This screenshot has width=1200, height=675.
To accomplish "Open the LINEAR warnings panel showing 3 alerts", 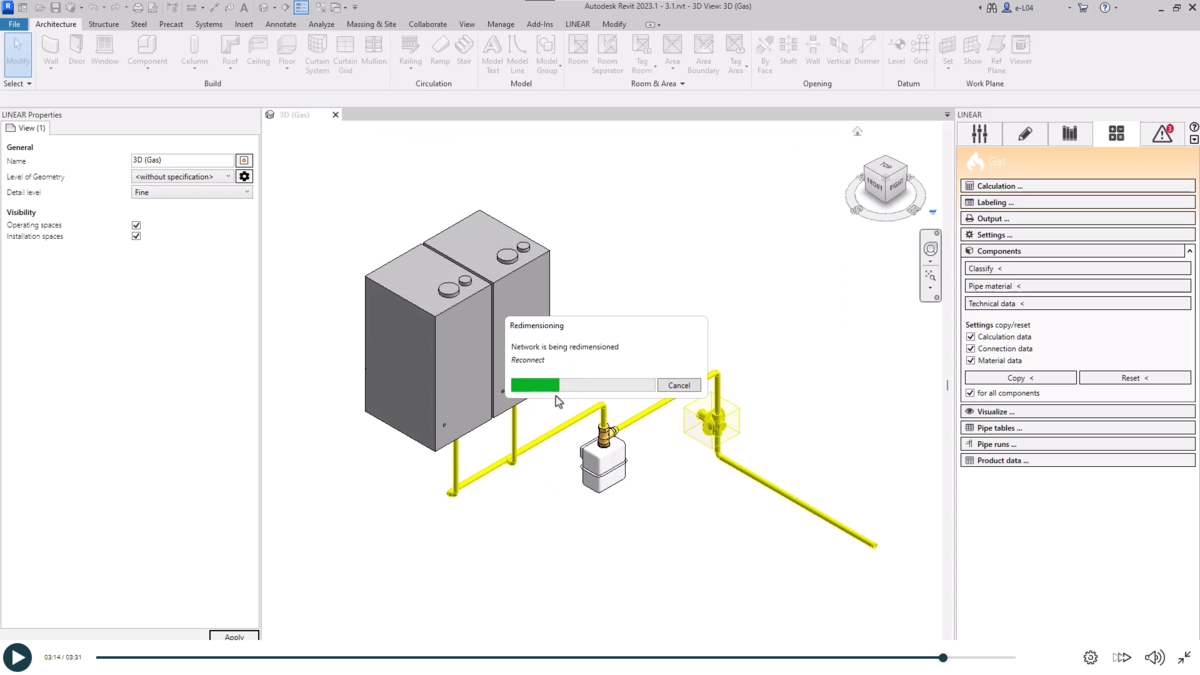I will point(1161,133).
